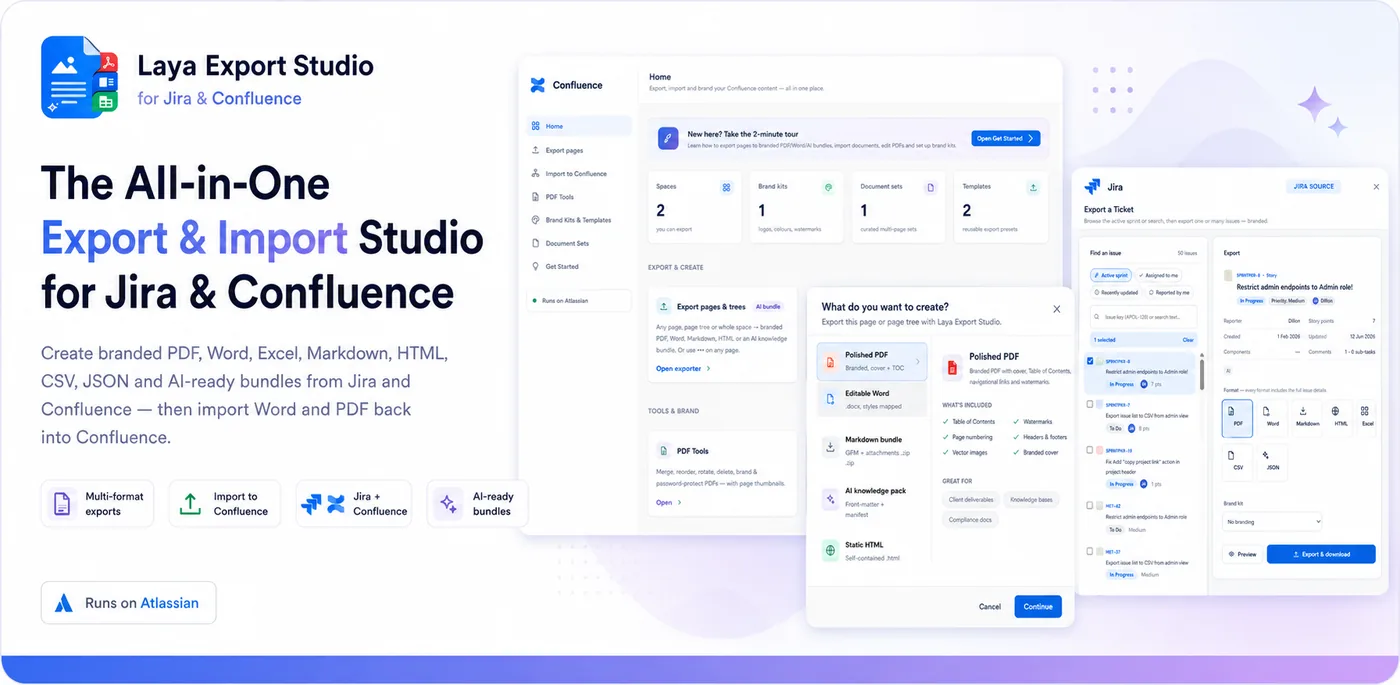
Task: Check the 'Export issue list to CSV' To Do issue
Action: click(1090, 405)
